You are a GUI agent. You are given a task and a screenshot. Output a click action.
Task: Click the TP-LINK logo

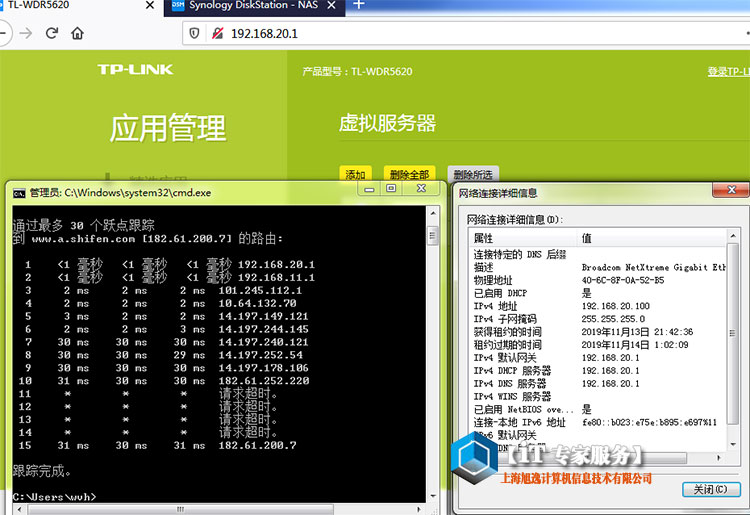(135, 69)
